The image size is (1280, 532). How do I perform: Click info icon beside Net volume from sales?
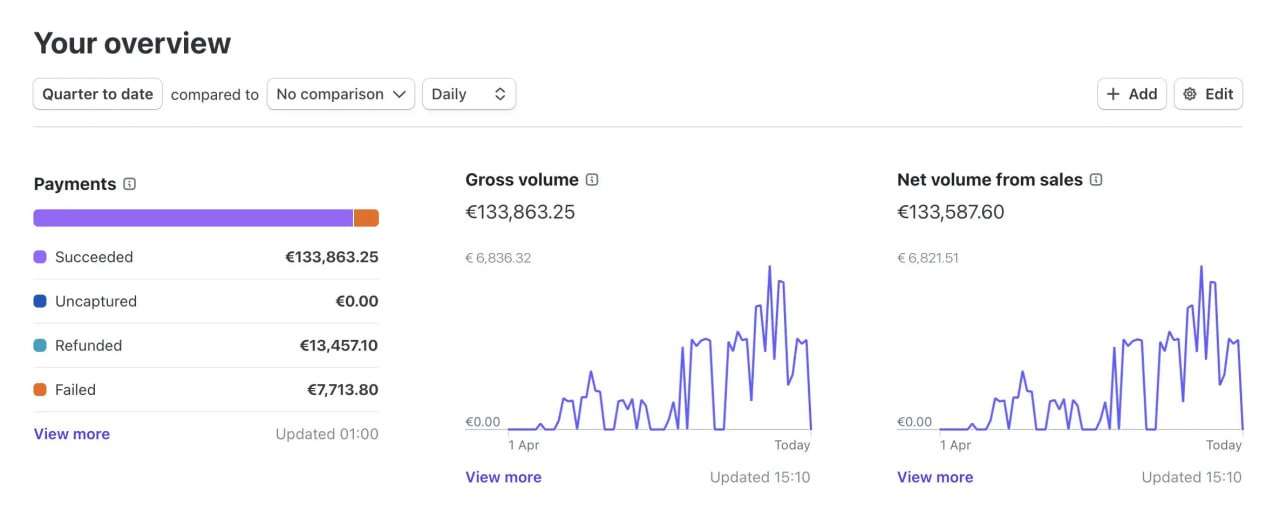[1096, 180]
